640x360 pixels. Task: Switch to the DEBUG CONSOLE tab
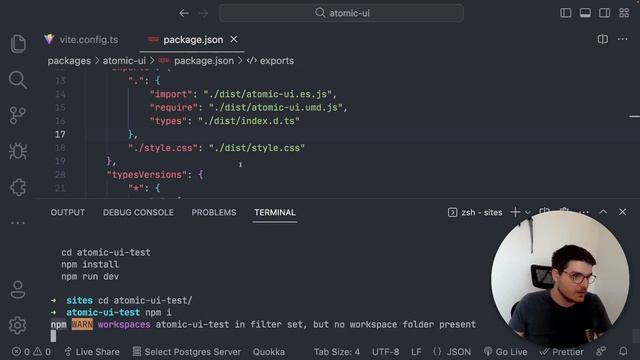coord(138,213)
